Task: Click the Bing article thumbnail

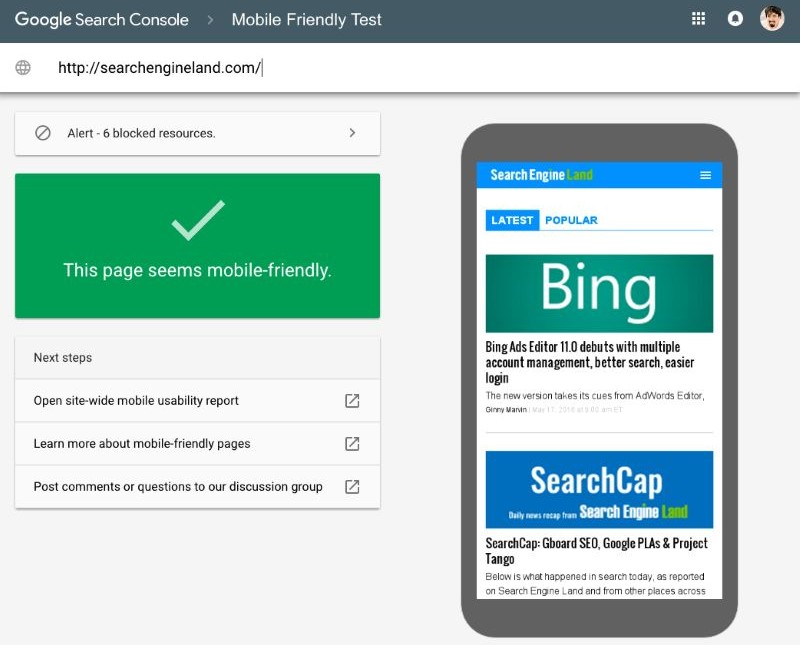Action: coord(599,293)
